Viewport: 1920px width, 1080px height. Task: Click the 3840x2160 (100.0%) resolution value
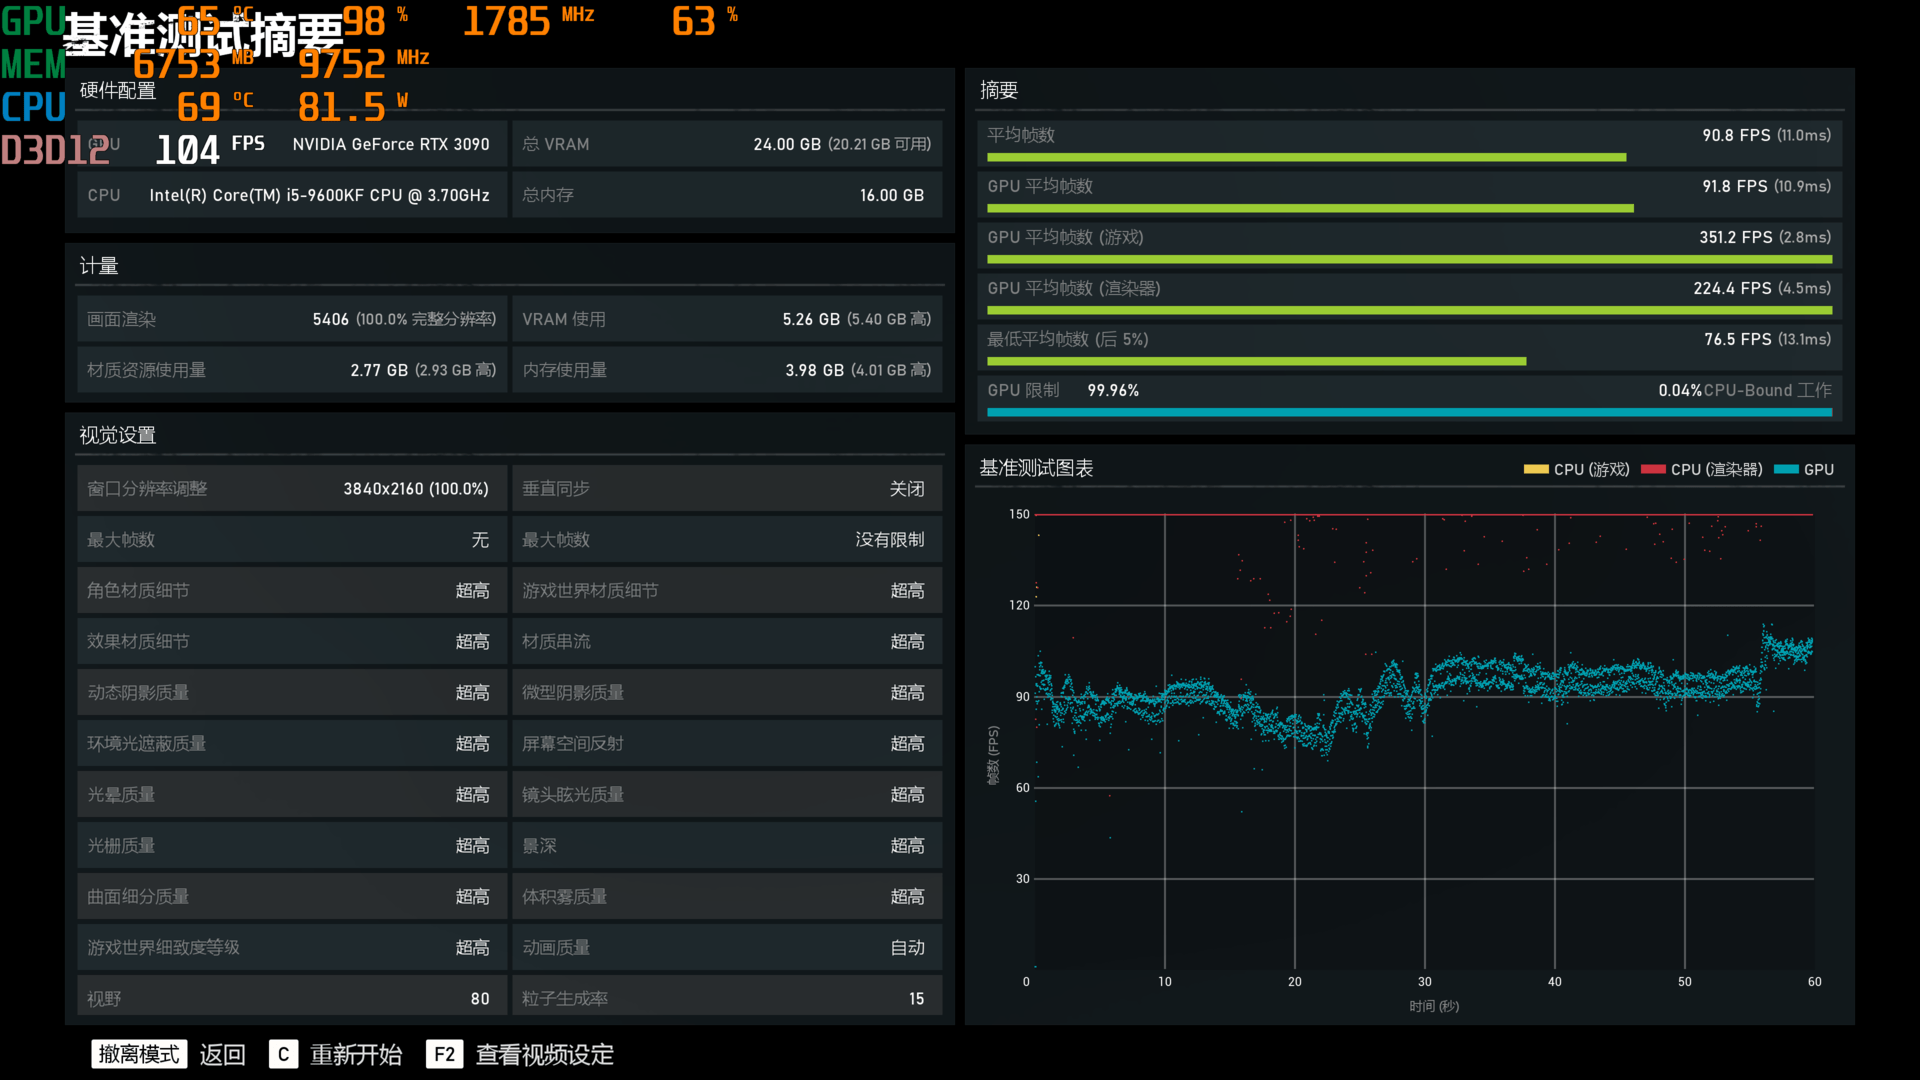click(416, 489)
